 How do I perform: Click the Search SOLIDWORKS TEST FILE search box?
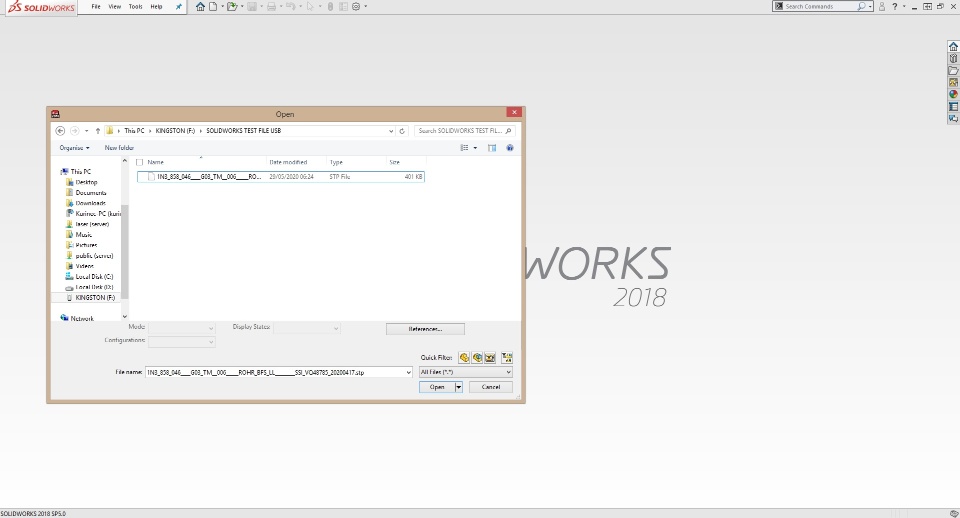click(x=464, y=131)
